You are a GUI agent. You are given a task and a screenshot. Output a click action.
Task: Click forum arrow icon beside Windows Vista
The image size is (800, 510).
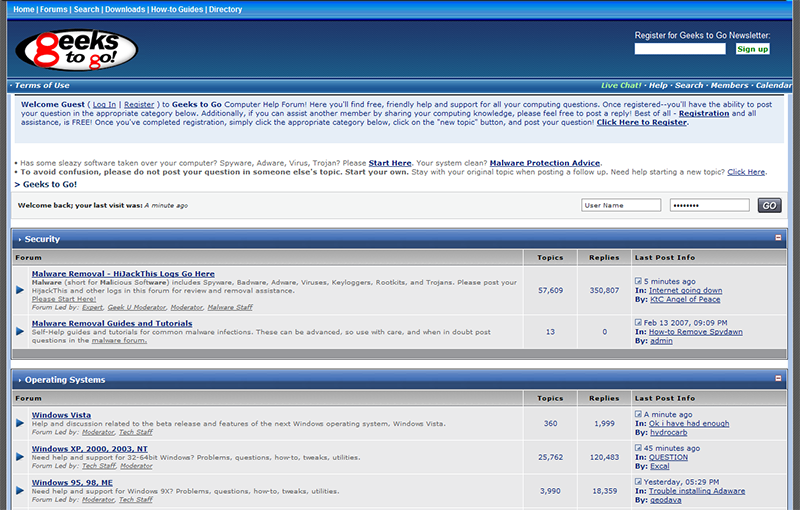(20, 423)
